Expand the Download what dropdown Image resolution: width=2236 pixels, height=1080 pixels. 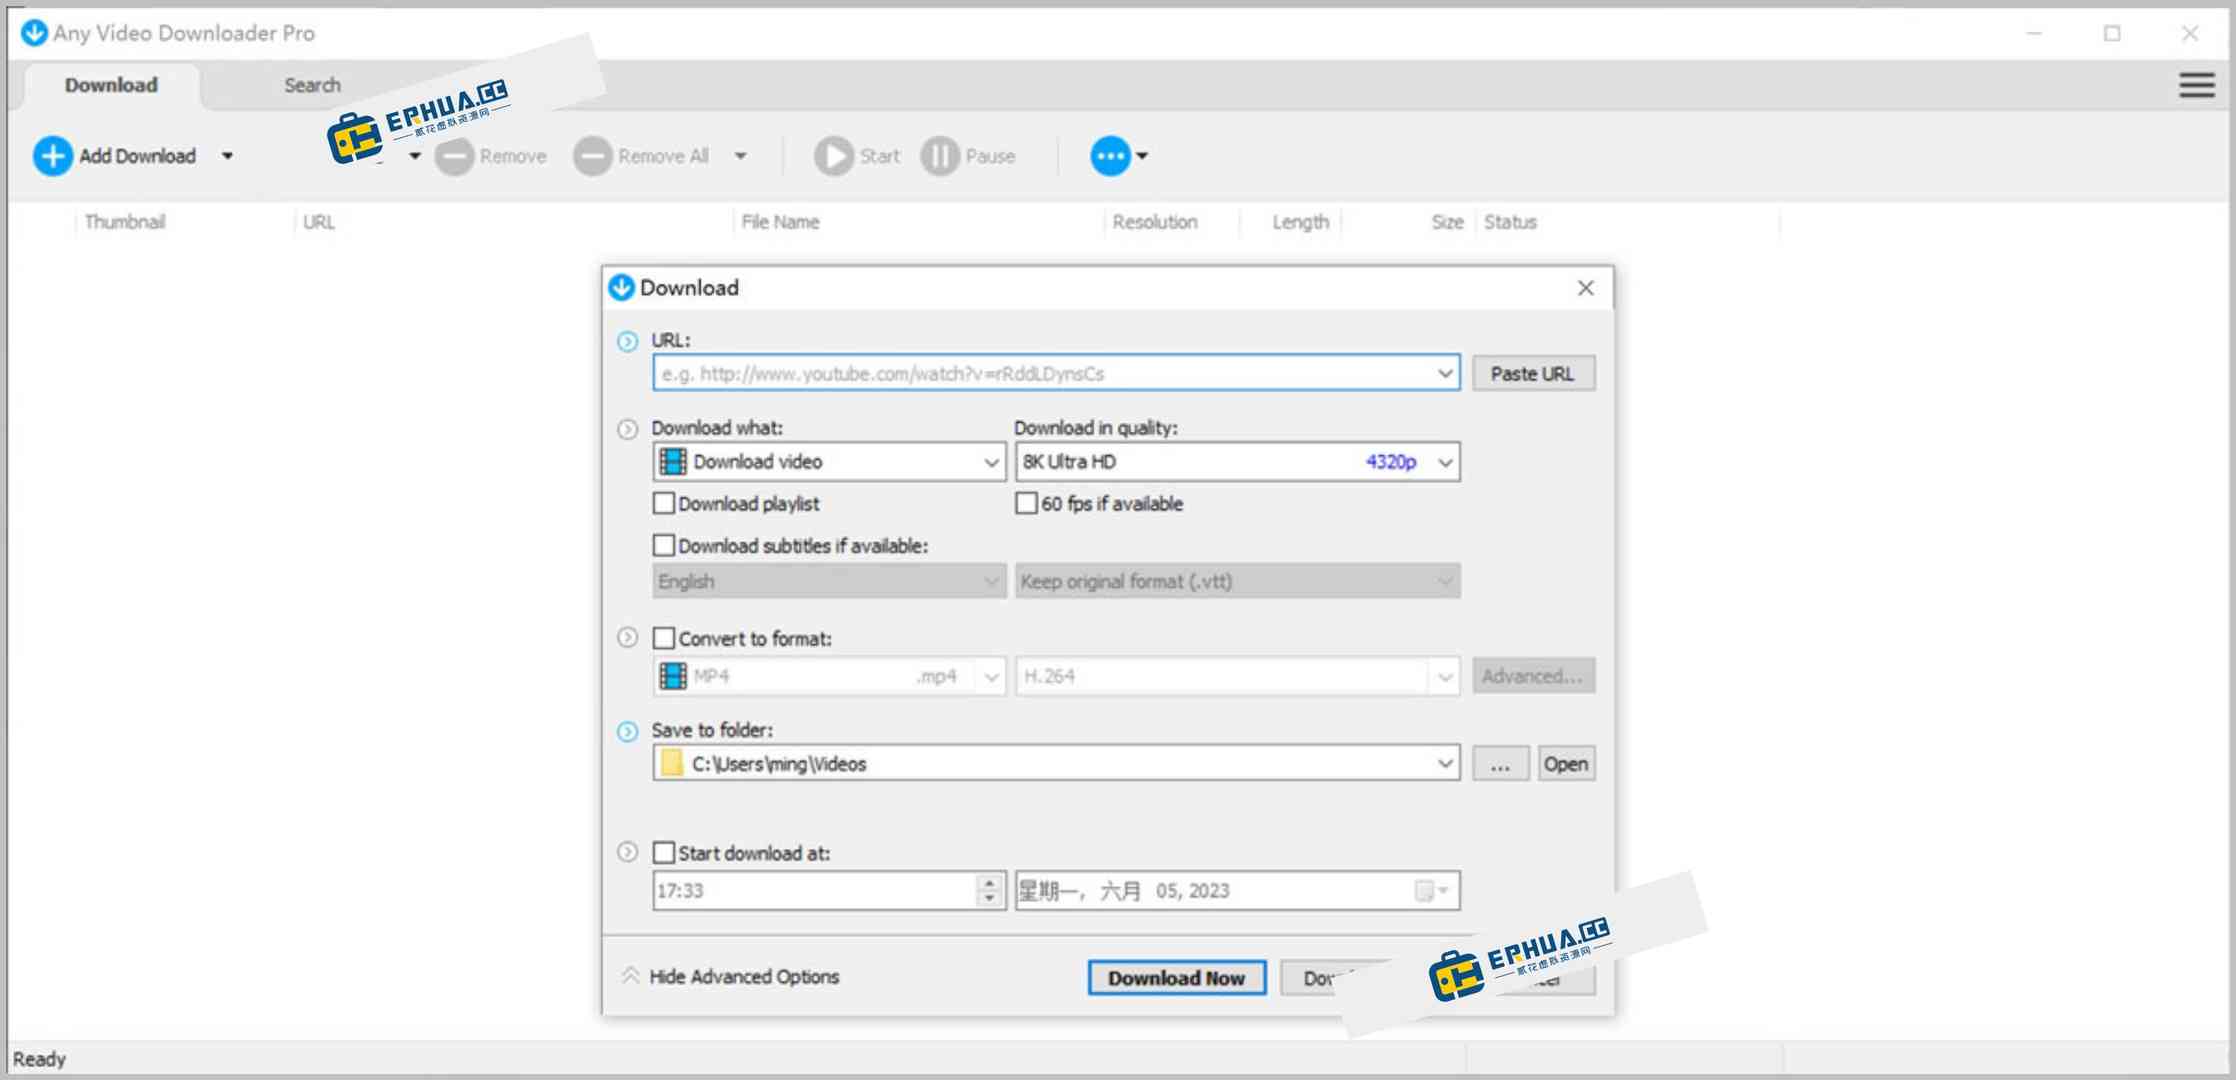pos(990,461)
